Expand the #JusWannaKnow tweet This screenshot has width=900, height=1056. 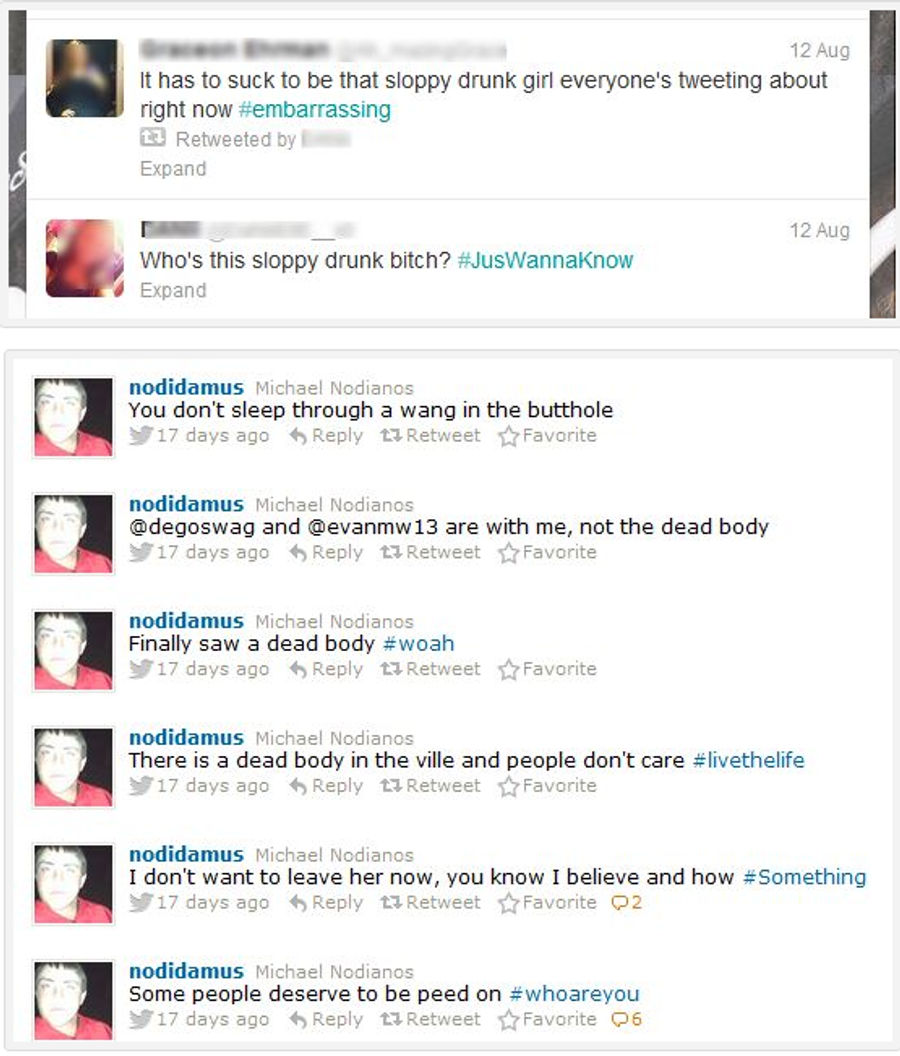tap(173, 290)
